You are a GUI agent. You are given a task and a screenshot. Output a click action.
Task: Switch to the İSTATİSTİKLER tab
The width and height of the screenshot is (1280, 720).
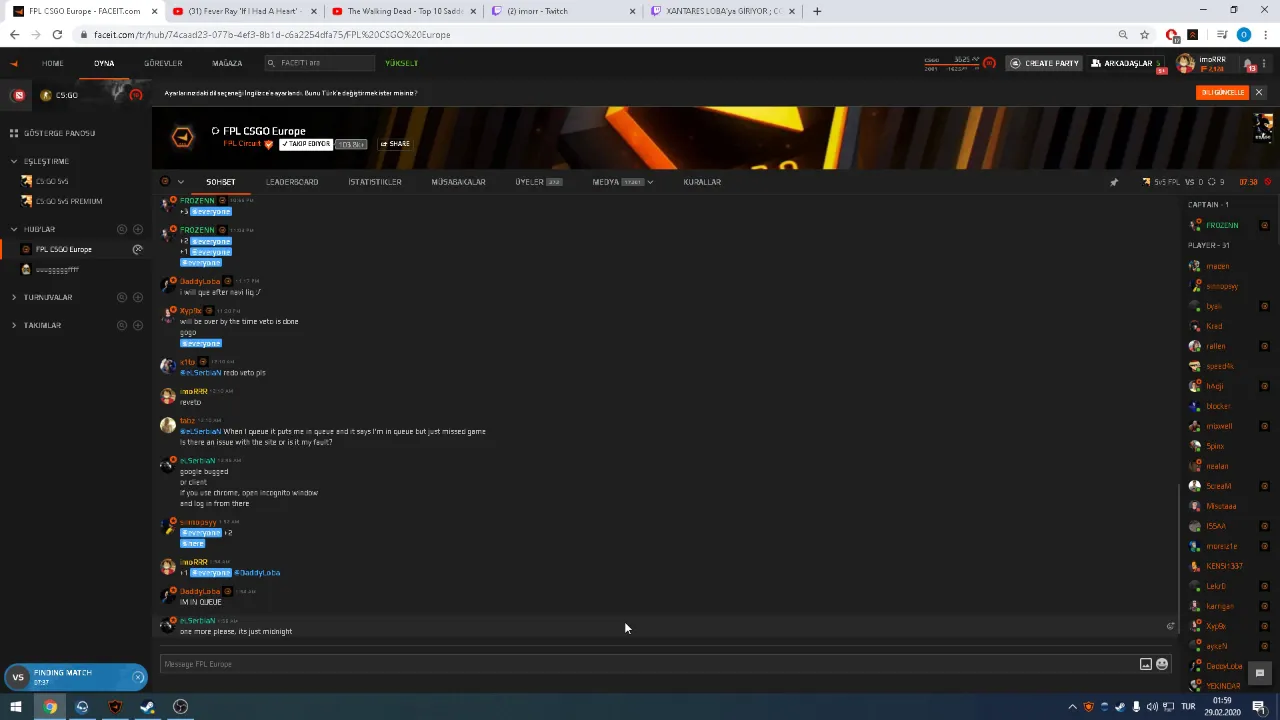(x=375, y=182)
